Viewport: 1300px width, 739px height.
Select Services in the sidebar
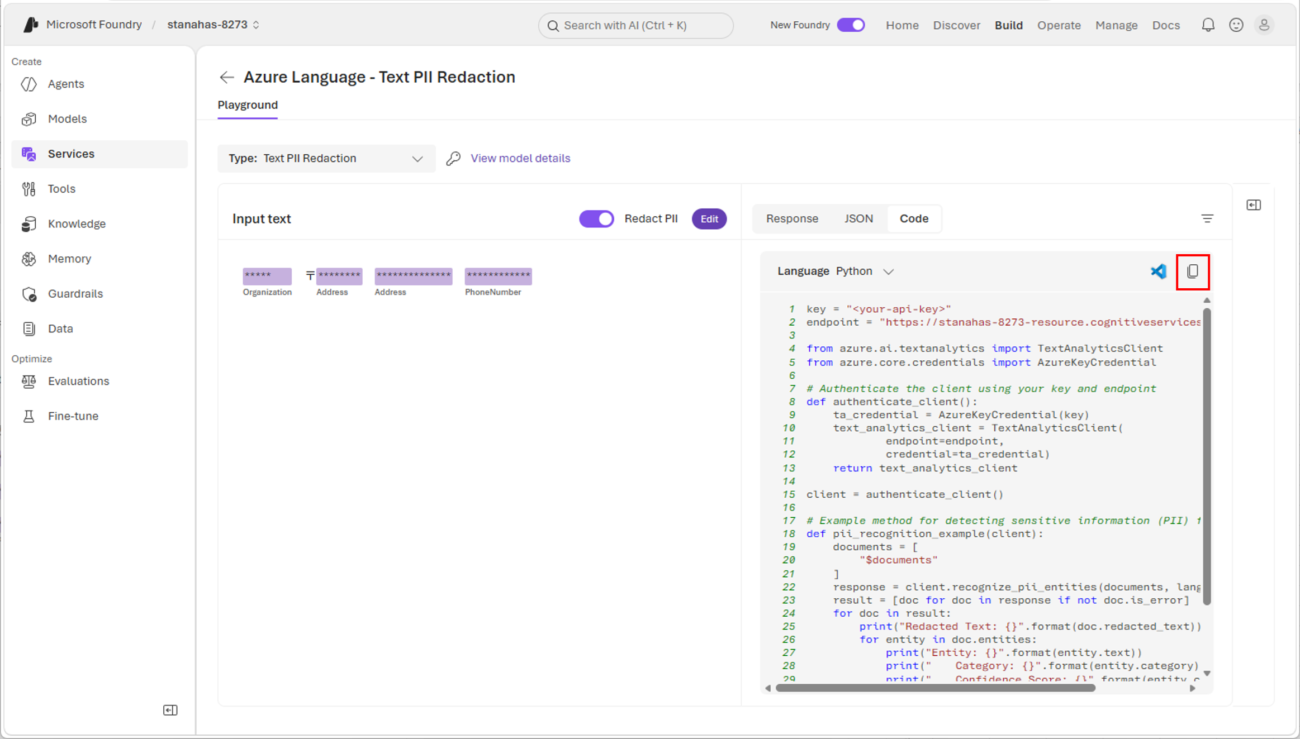pyautogui.click(x=99, y=154)
